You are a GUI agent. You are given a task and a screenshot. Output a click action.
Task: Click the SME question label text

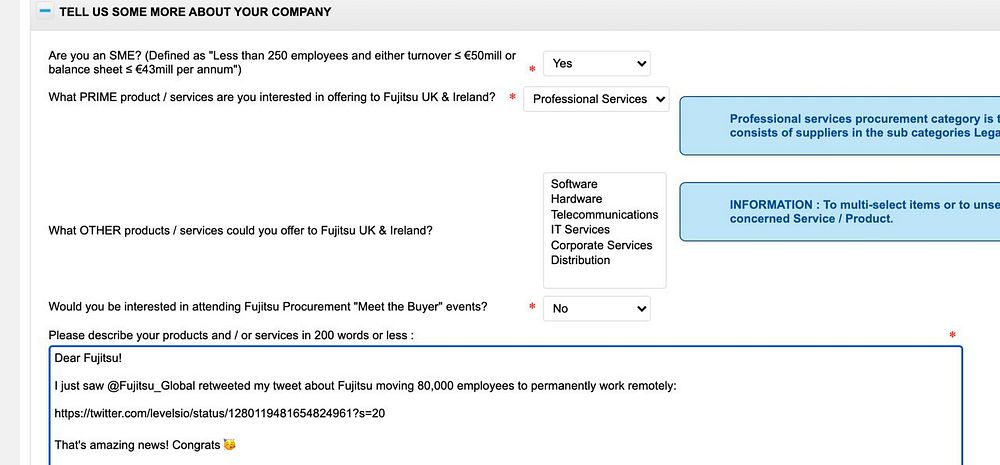point(282,62)
